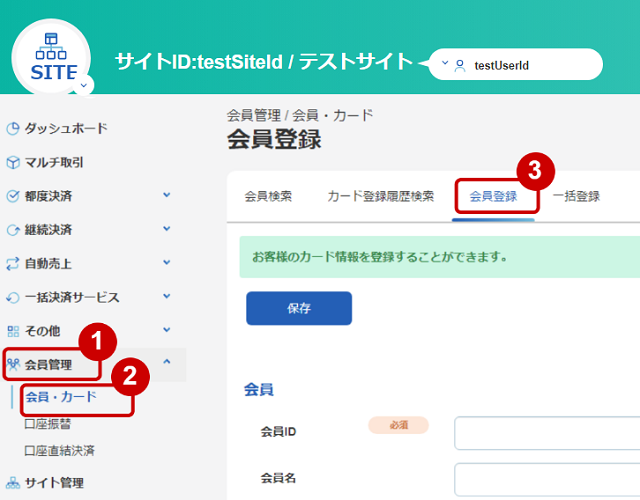The width and height of the screenshot is (640, 500).
Task: Collapse the 会員管理 menu chevron
Action: [167, 362]
